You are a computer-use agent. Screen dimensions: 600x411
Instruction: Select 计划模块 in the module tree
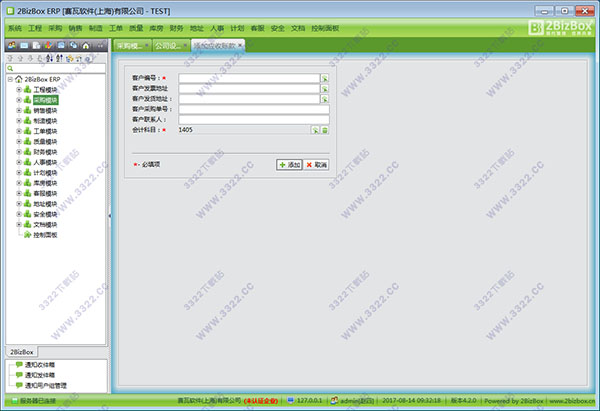coord(45,173)
